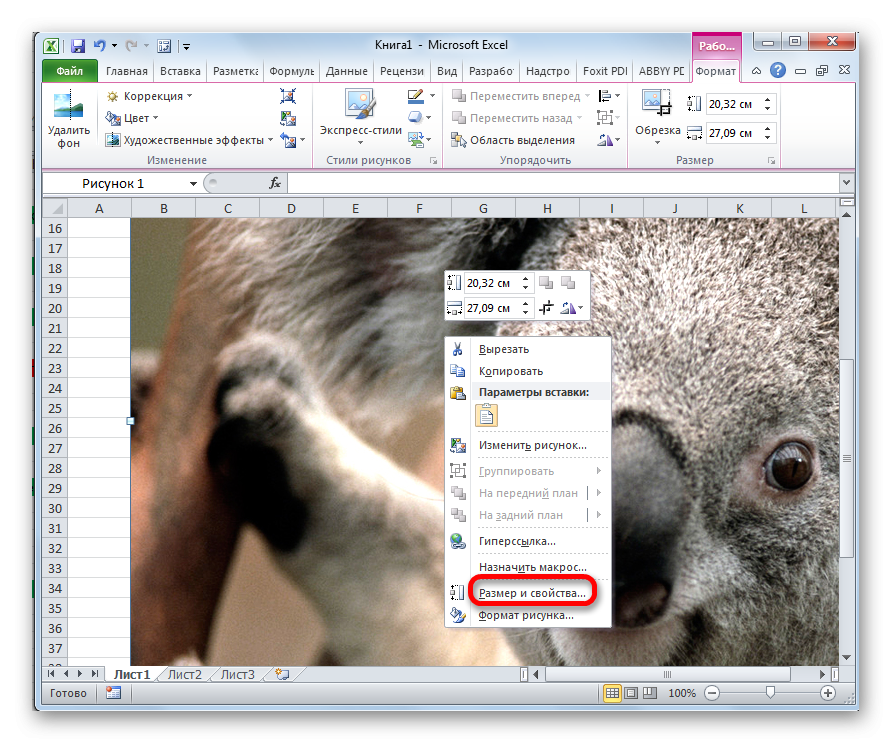Open the Name Box dropdown arrow
The image size is (891, 743).
(193, 184)
